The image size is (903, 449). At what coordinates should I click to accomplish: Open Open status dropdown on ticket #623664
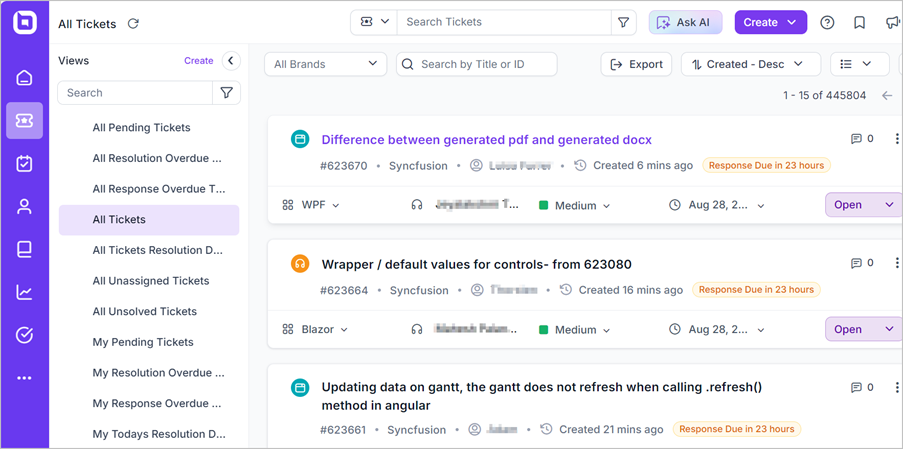pyautogui.click(x=863, y=329)
